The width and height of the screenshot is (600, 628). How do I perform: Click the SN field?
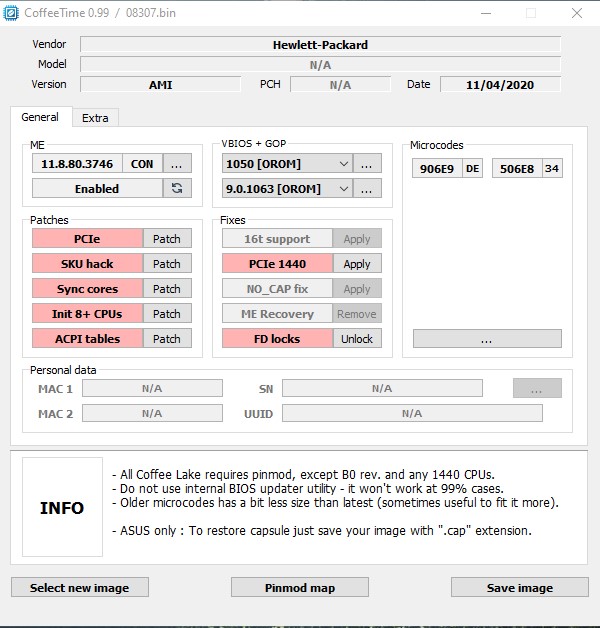382,388
